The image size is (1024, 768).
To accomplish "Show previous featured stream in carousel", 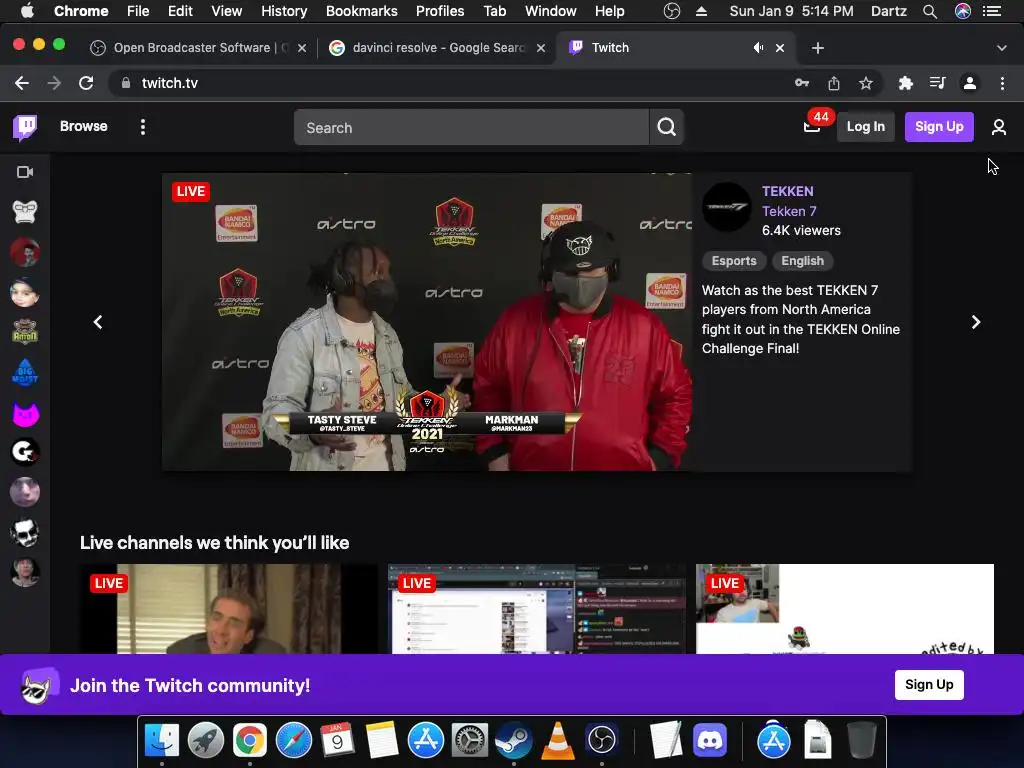I will click(x=98, y=322).
